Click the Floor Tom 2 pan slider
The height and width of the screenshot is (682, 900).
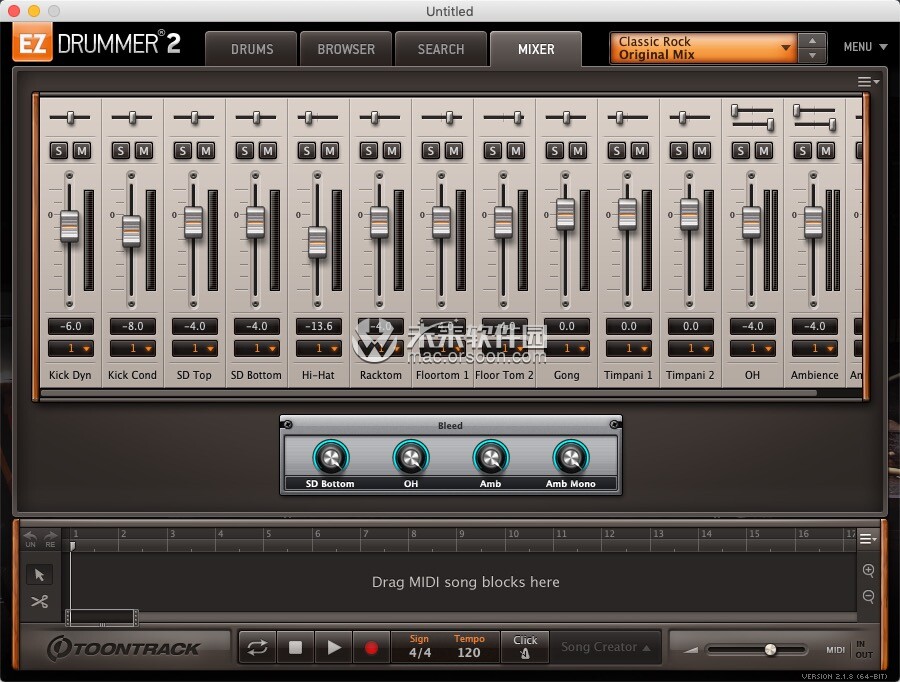(504, 118)
